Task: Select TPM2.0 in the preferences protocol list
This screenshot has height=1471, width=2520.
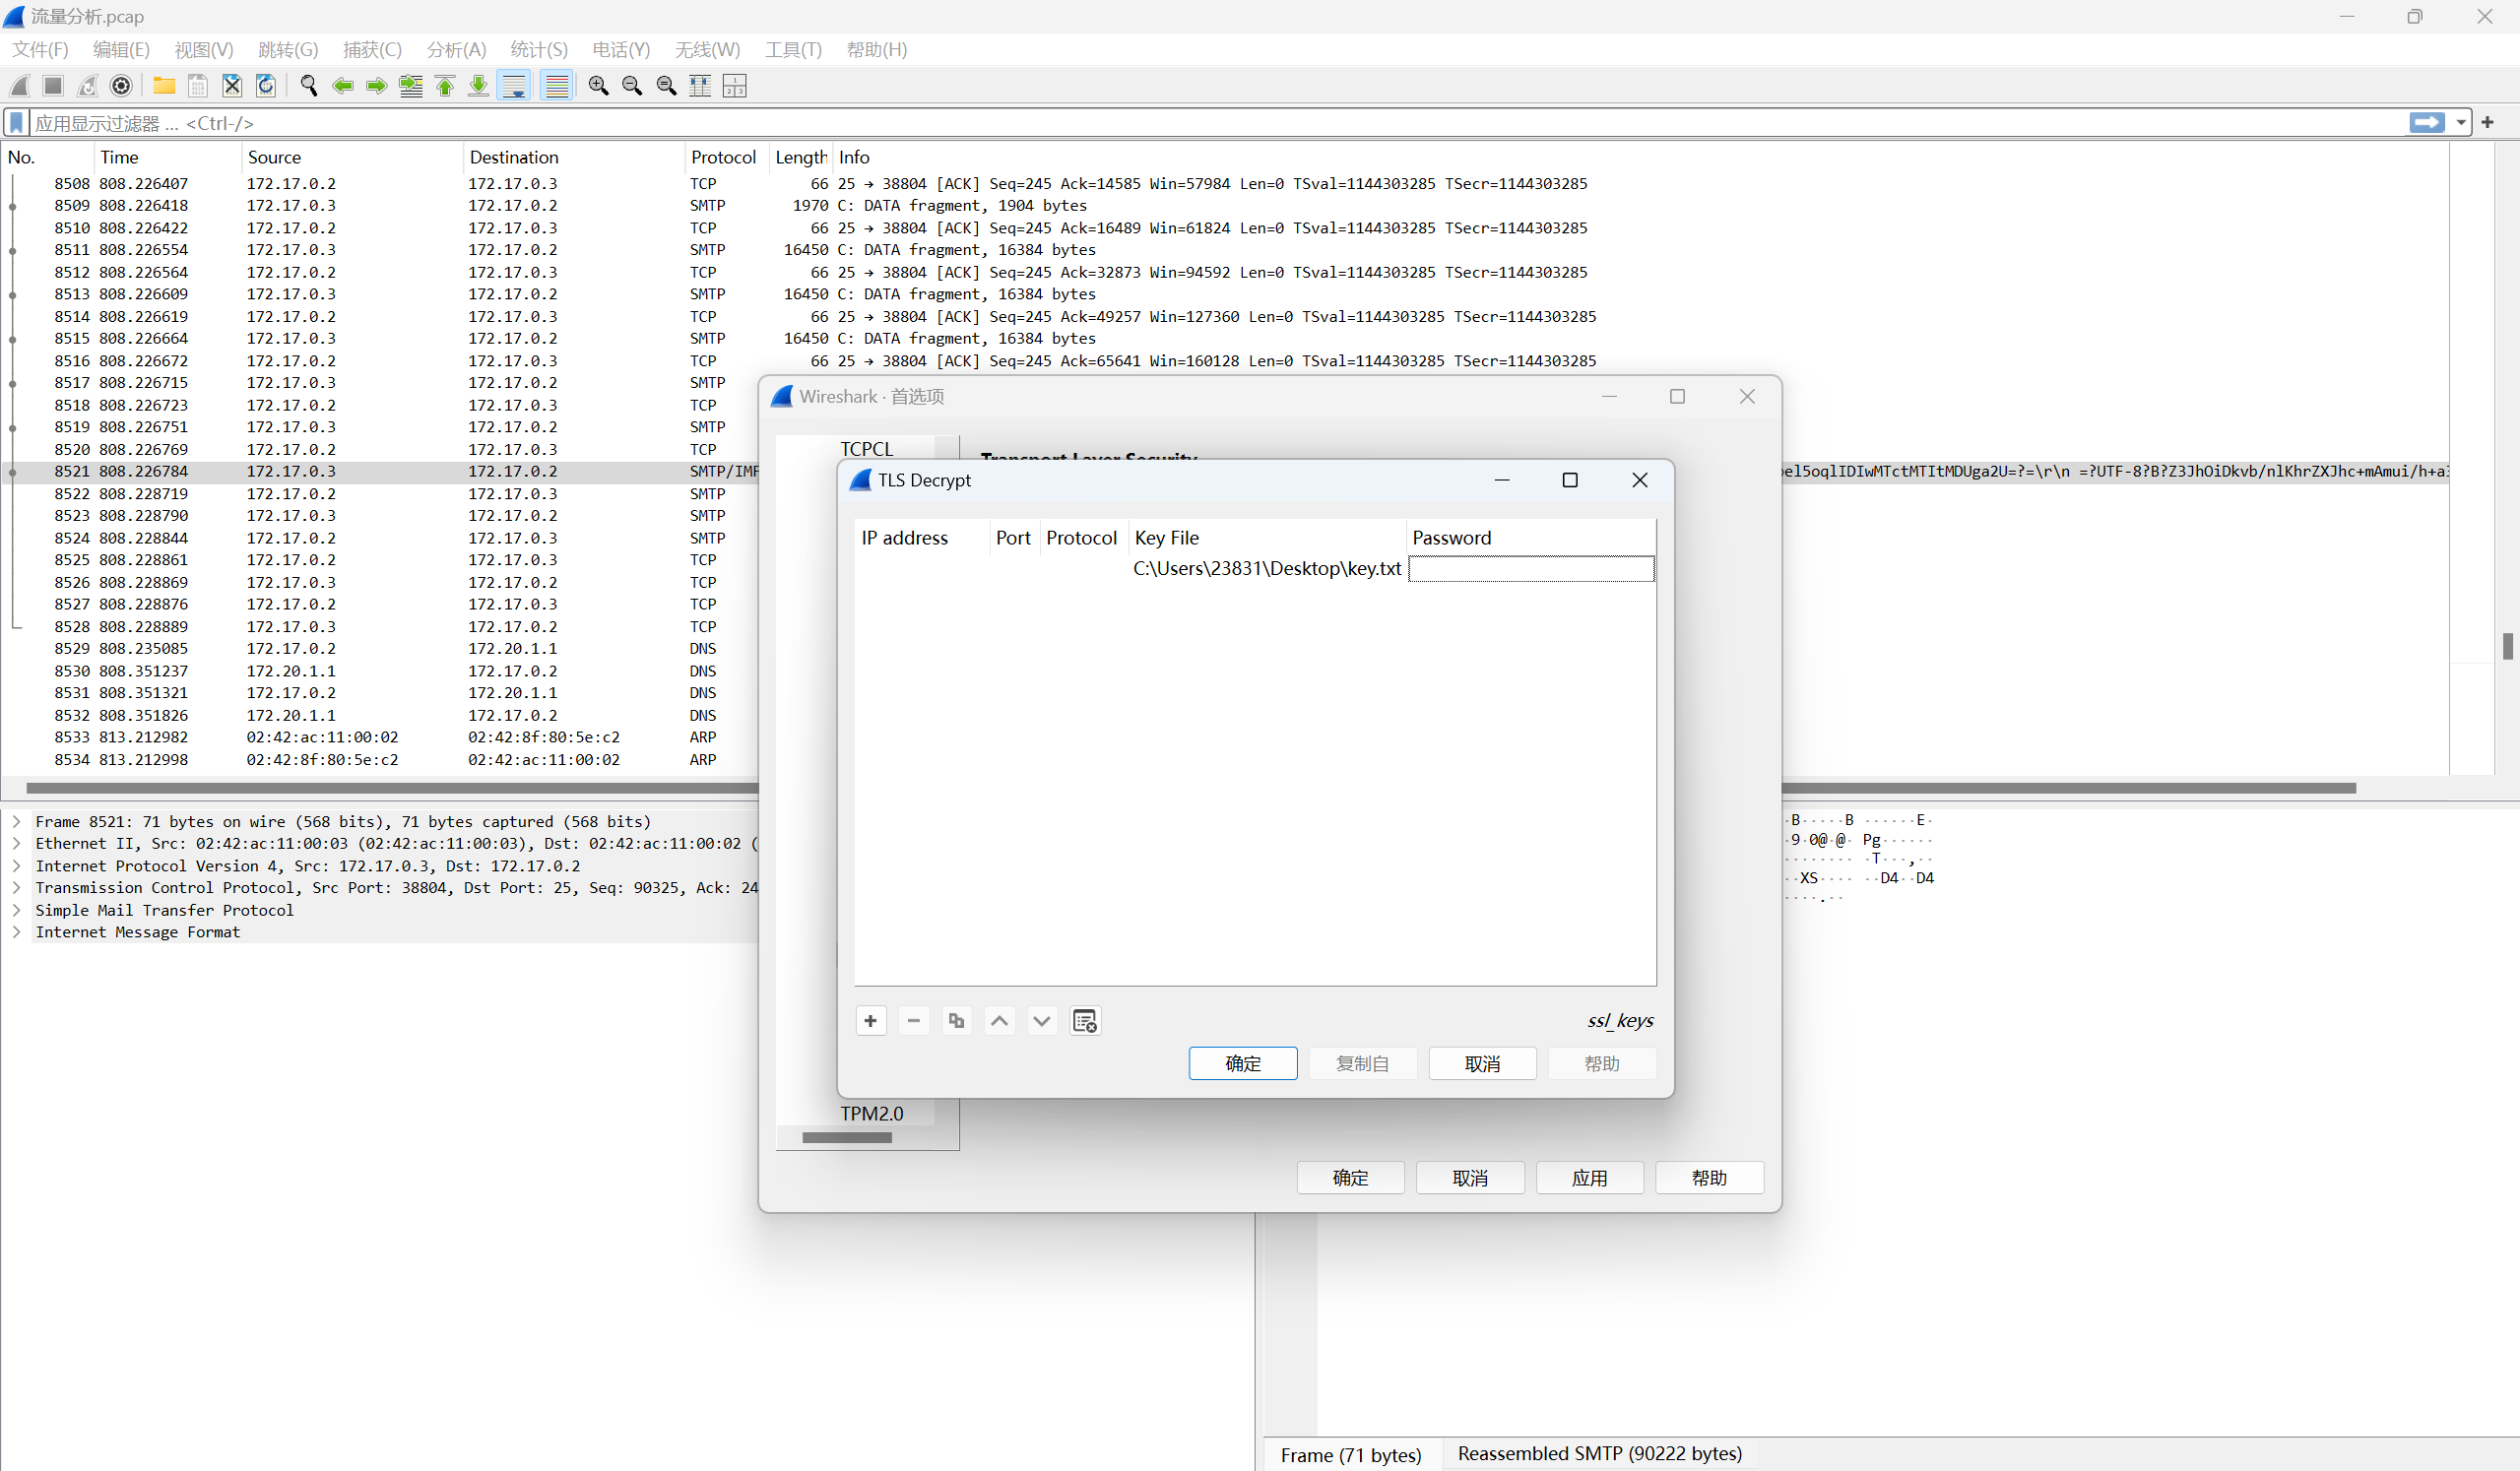Action: pos(871,1113)
